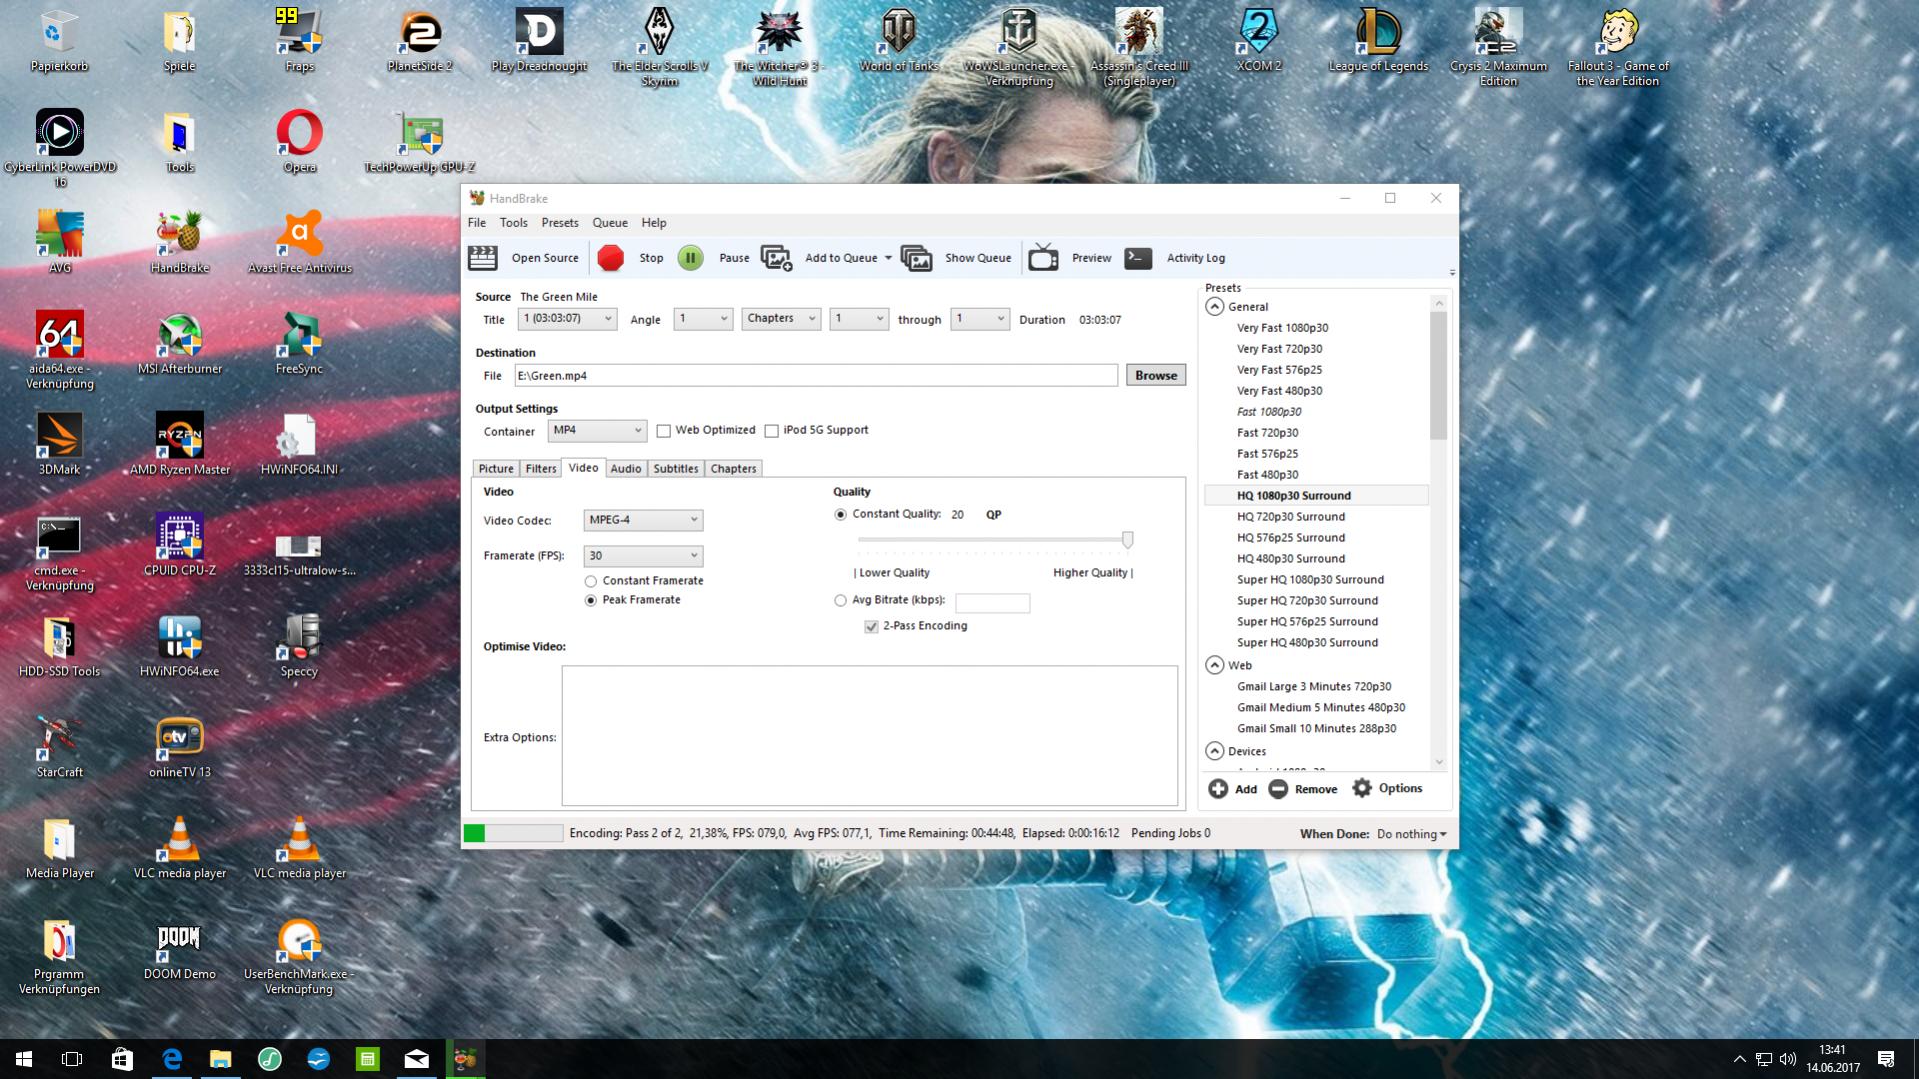The image size is (1919, 1079).
Task: Toggle the 2-Pass Encoding checkbox
Action: [x=871, y=627]
